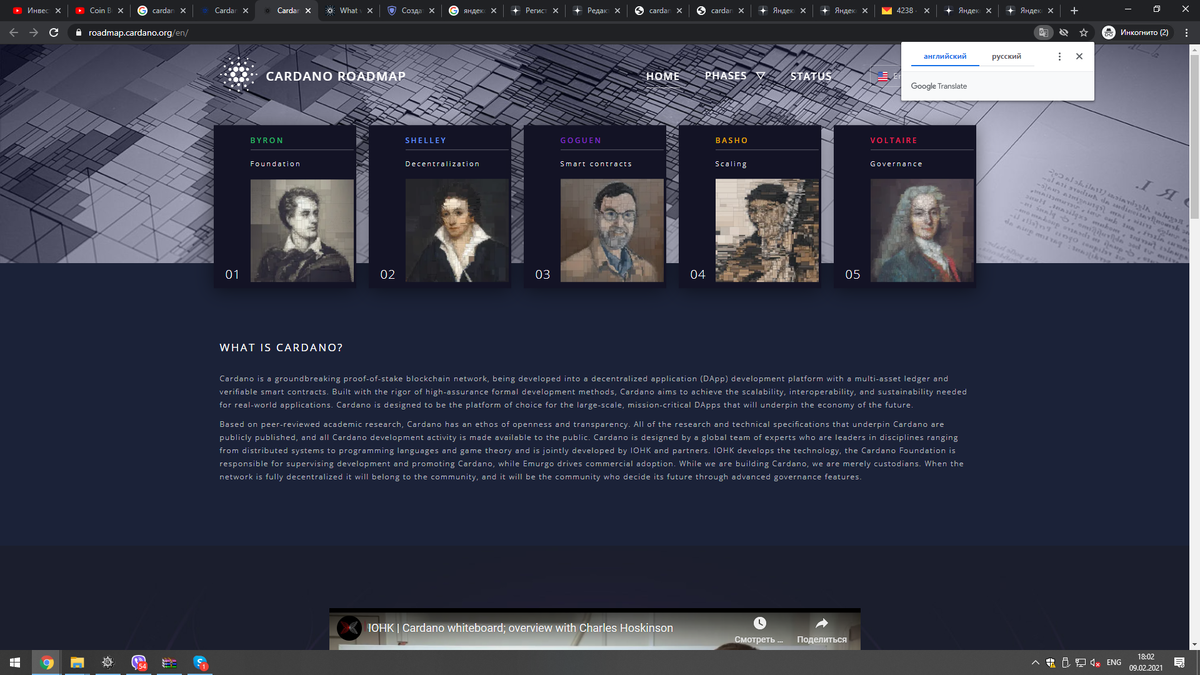Image resolution: width=1200 pixels, height=675 pixels.
Task: Click the Google Translate icon in address bar
Action: coord(1043,32)
